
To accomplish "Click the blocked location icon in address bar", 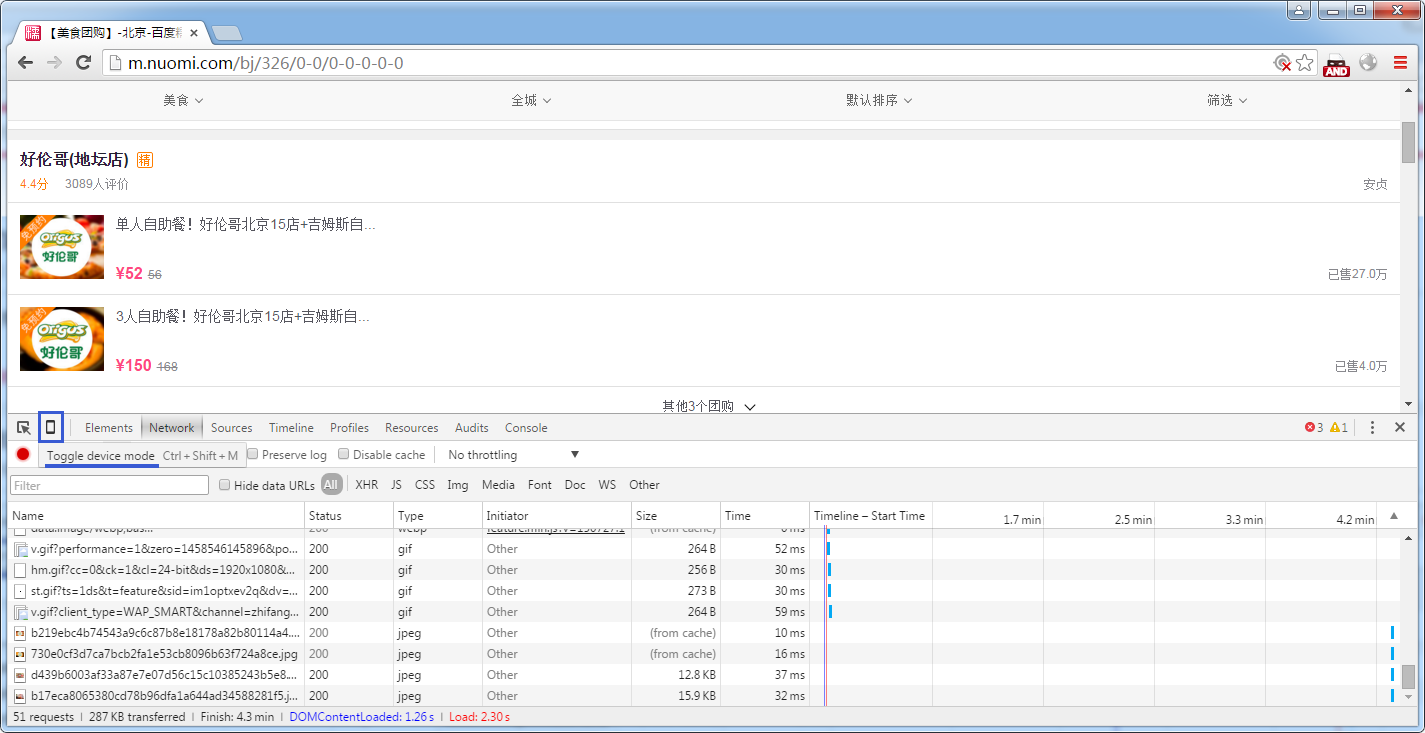I will coord(1282,63).
